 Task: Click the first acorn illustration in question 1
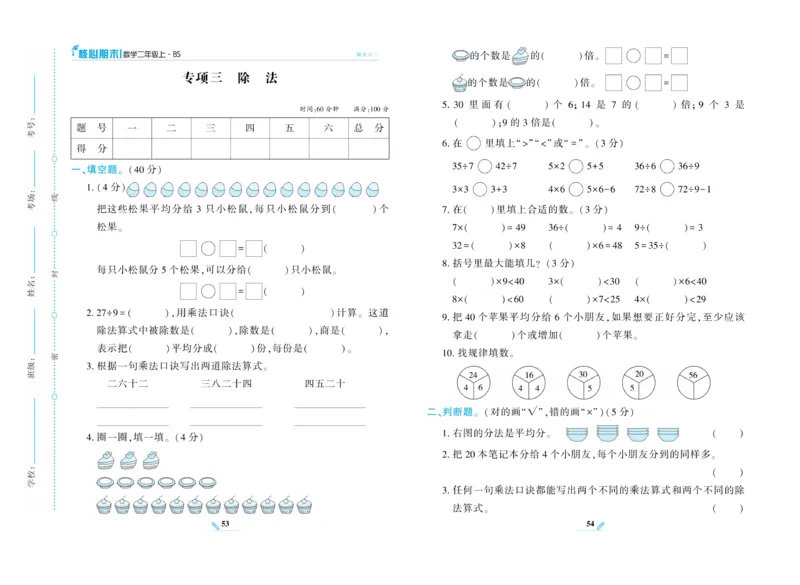(134, 188)
